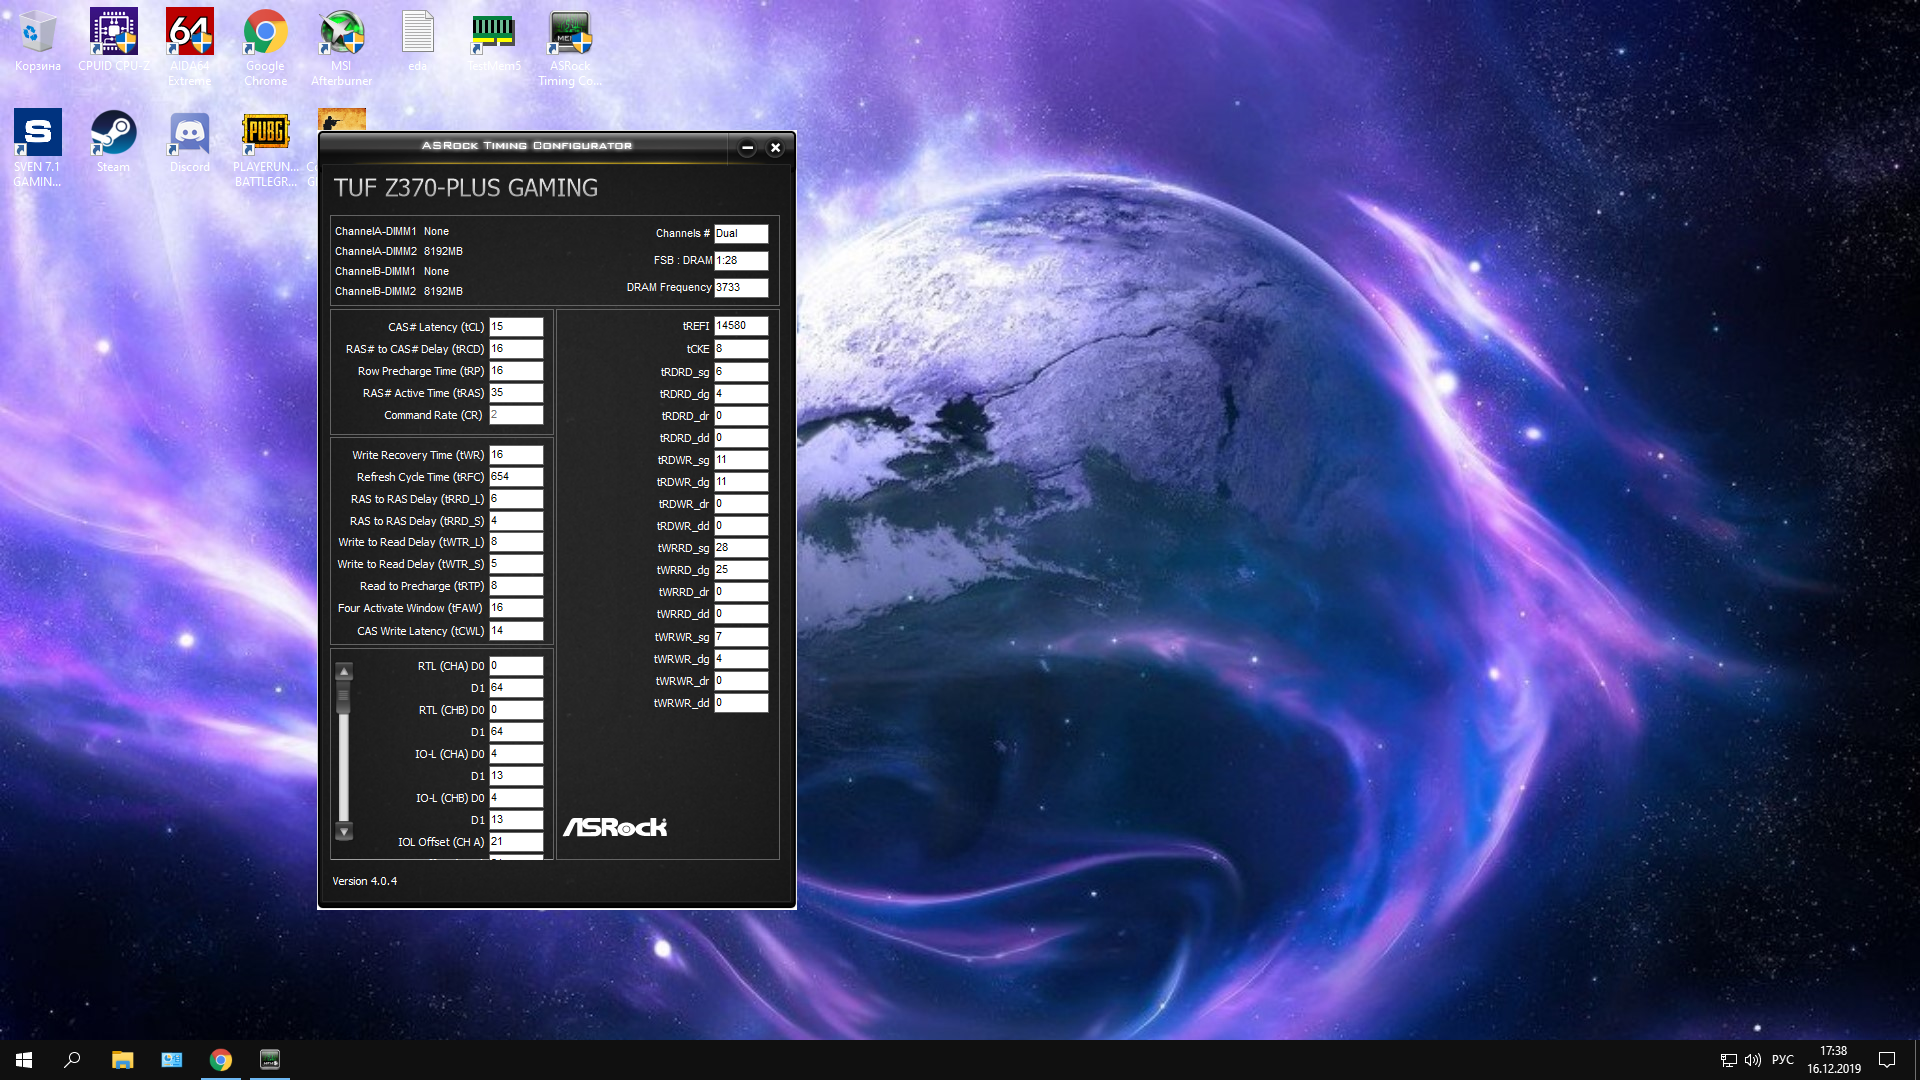Select the tREFI value field
This screenshot has width=1920, height=1080.
[740, 326]
